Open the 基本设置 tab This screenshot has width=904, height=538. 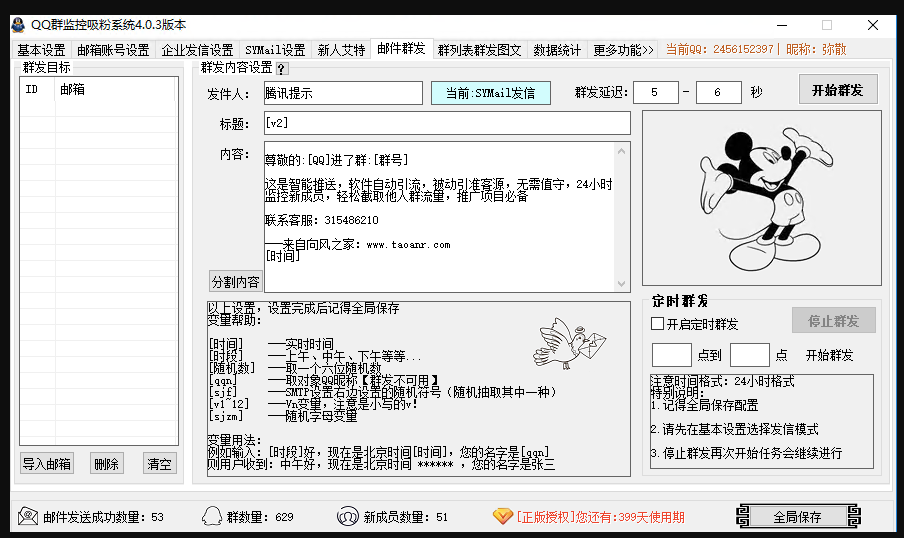[x=41, y=50]
